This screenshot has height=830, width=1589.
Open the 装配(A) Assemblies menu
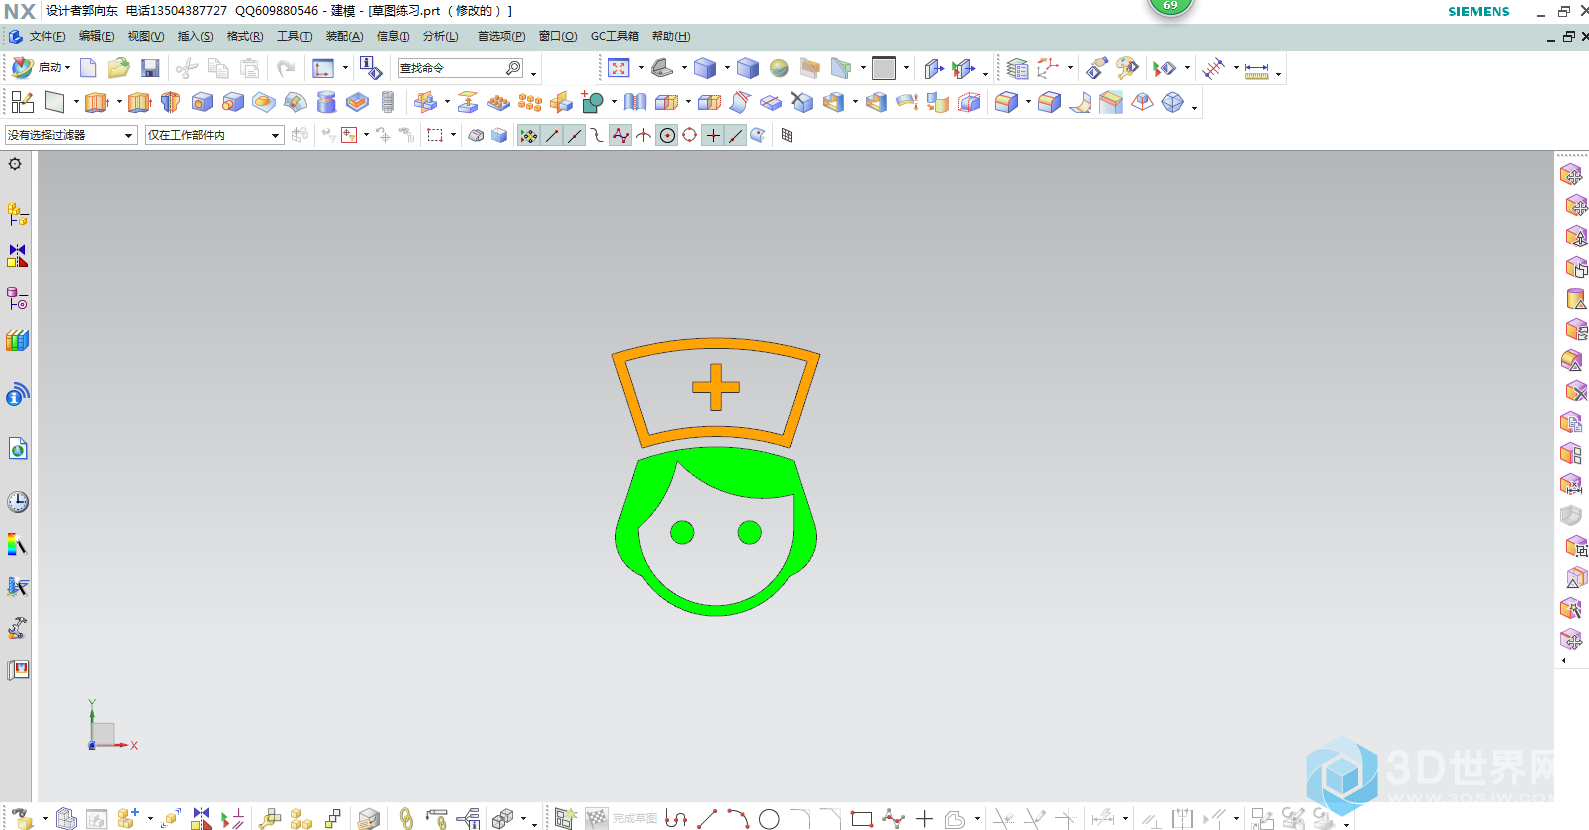(x=344, y=36)
